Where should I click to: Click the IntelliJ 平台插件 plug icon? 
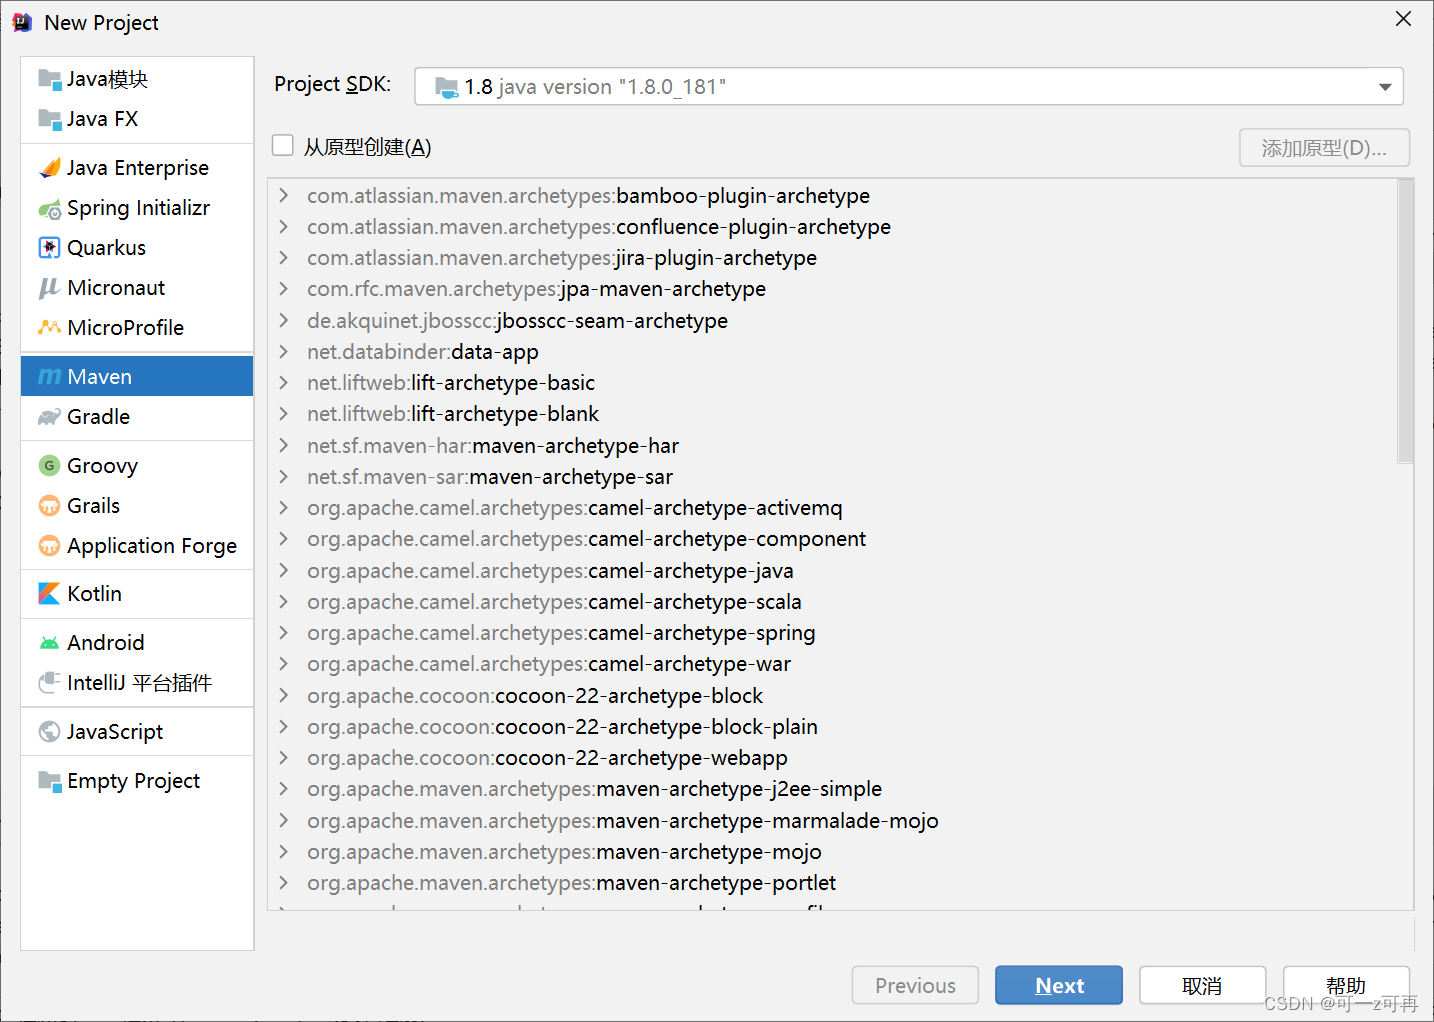point(49,683)
